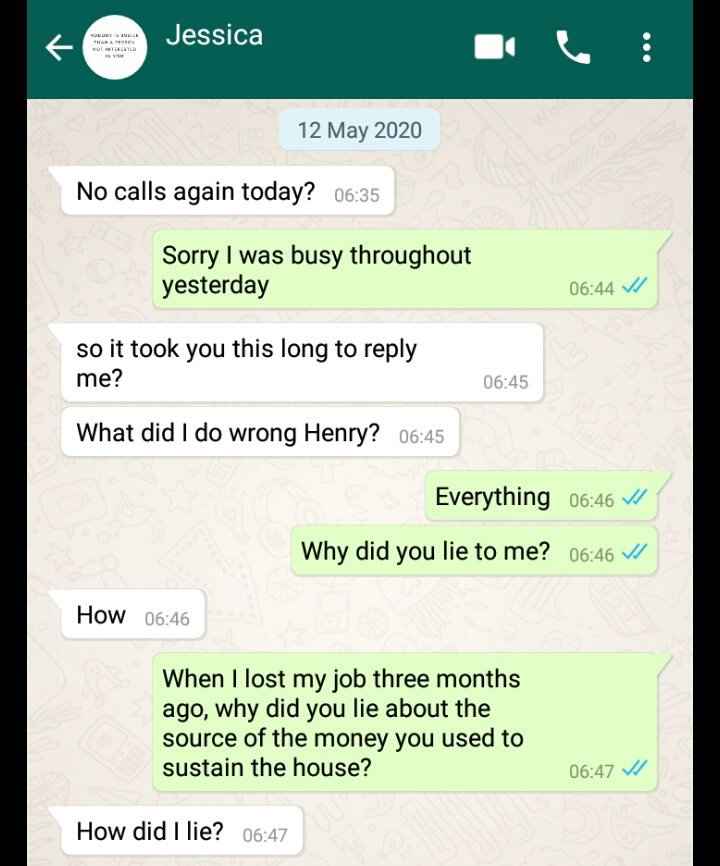Select 'What did I do wrong Henry?' message

click(260, 432)
